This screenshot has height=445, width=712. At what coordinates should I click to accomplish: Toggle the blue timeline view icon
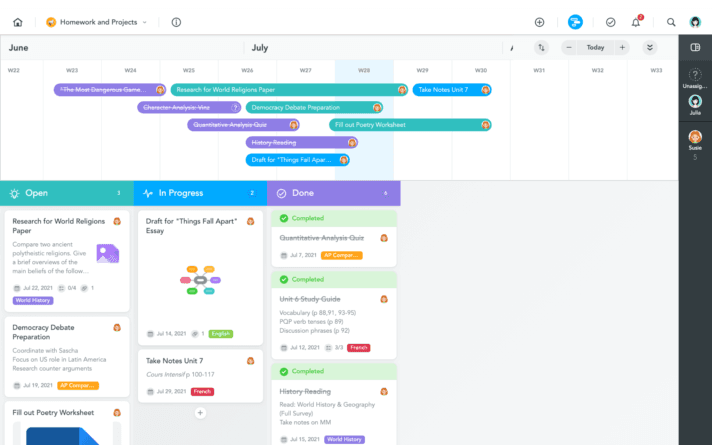click(x=575, y=21)
